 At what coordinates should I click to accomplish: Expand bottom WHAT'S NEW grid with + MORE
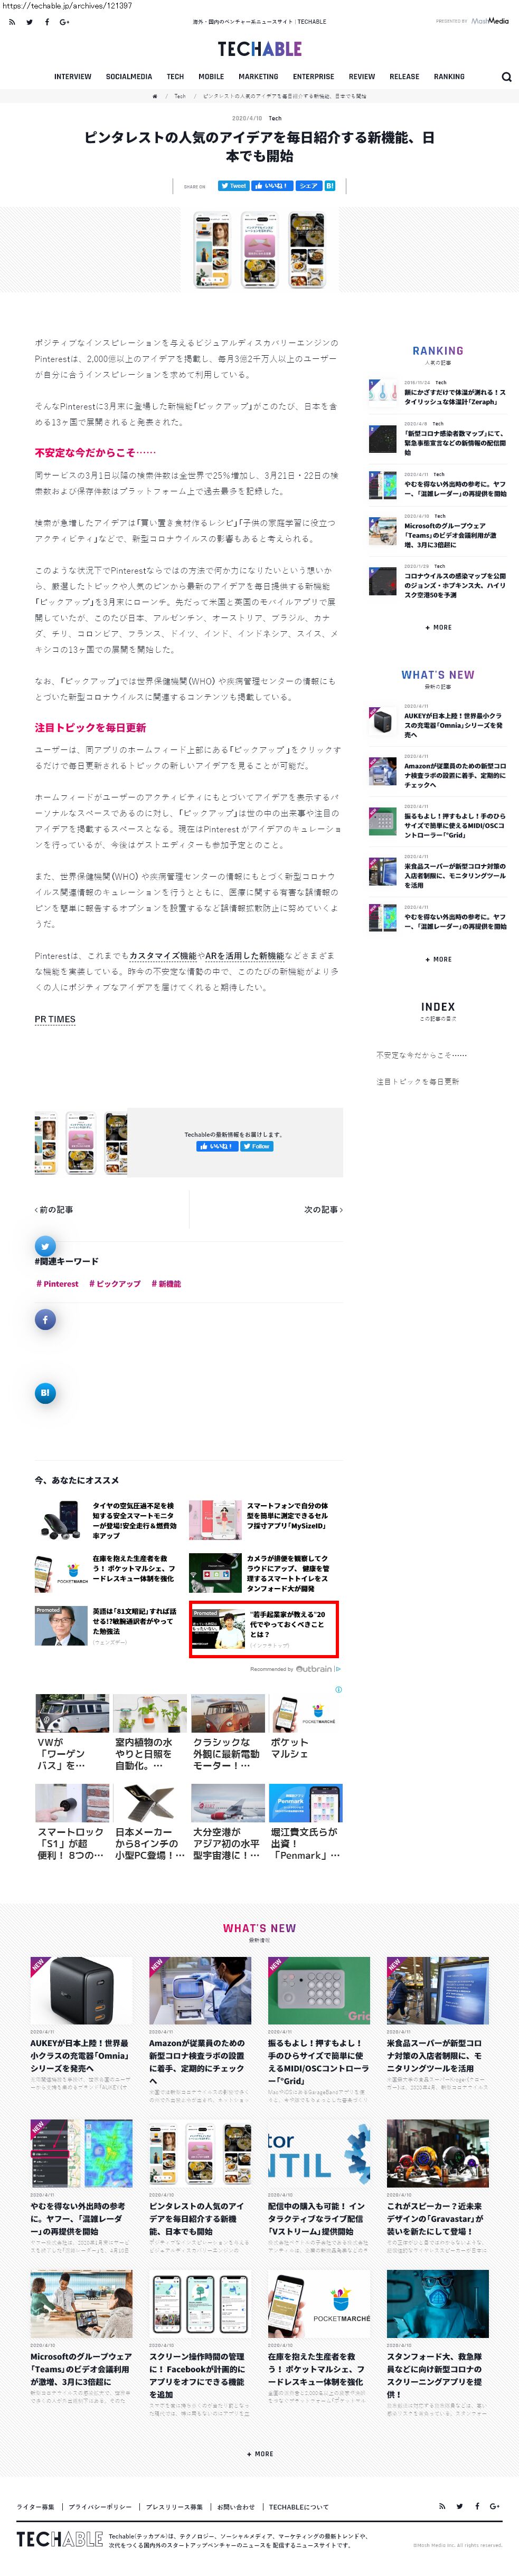pyautogui.click(x=259, y=2454)
